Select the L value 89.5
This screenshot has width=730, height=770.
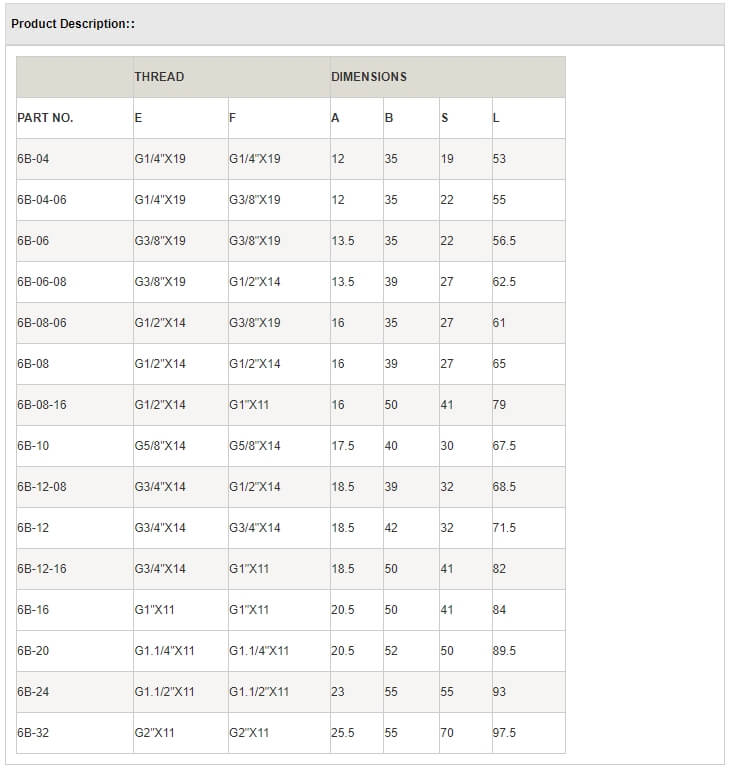pyautogui.click(x=504, y=651)
